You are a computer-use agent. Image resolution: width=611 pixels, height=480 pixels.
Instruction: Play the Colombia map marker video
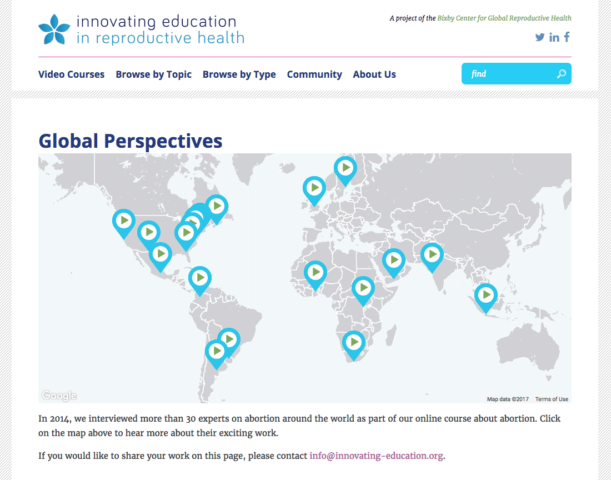[x=200, y=281]
